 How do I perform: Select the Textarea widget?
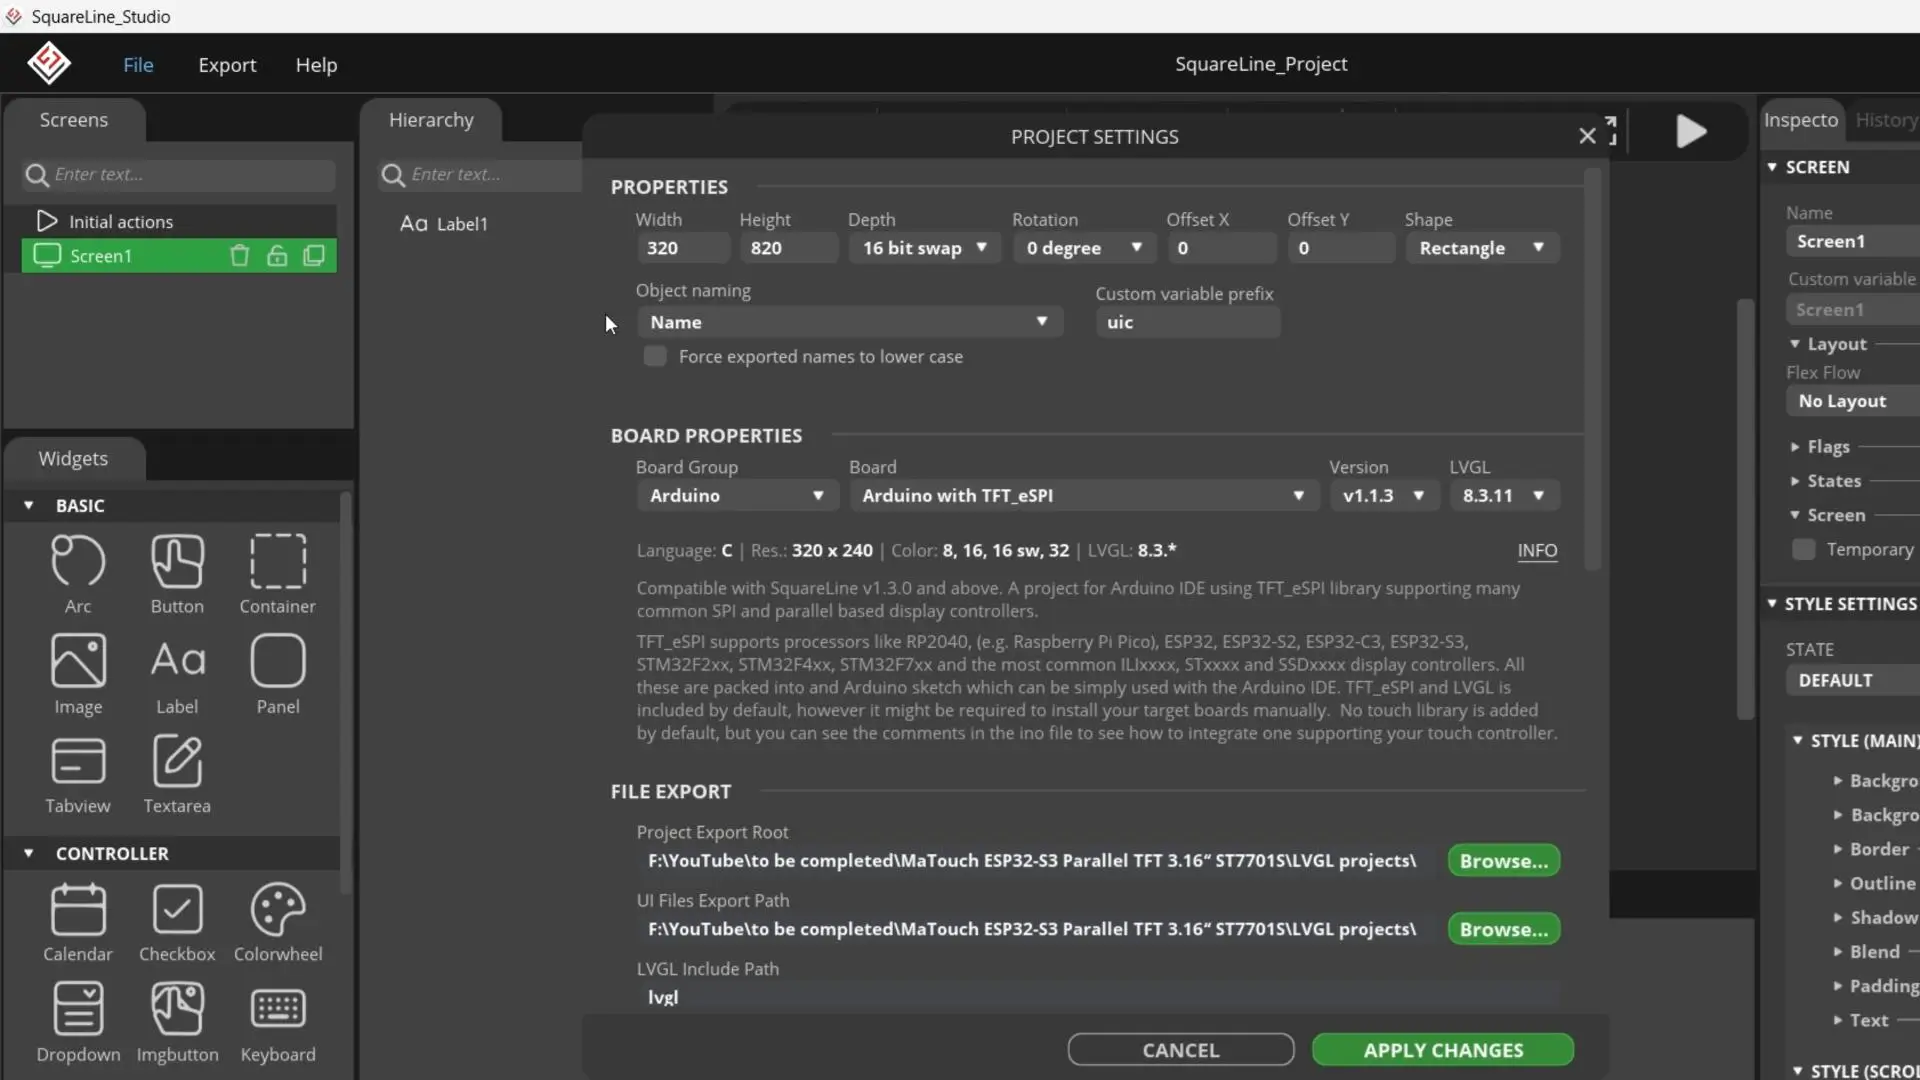(177, 774)
